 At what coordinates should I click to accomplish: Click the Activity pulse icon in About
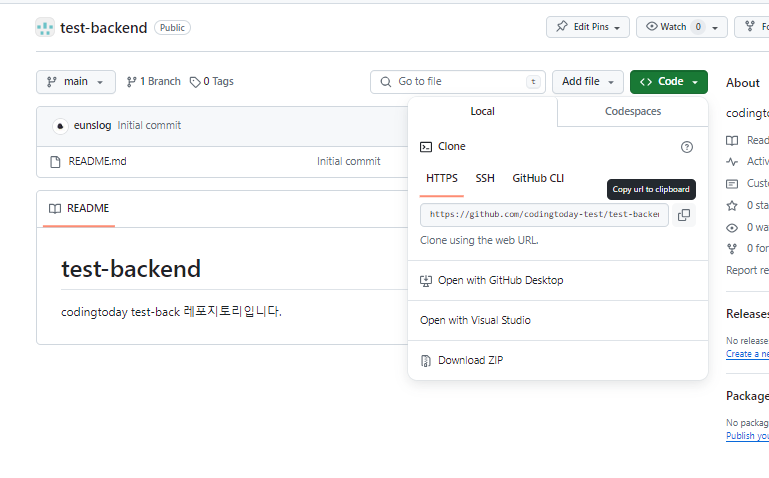[732, 162]
